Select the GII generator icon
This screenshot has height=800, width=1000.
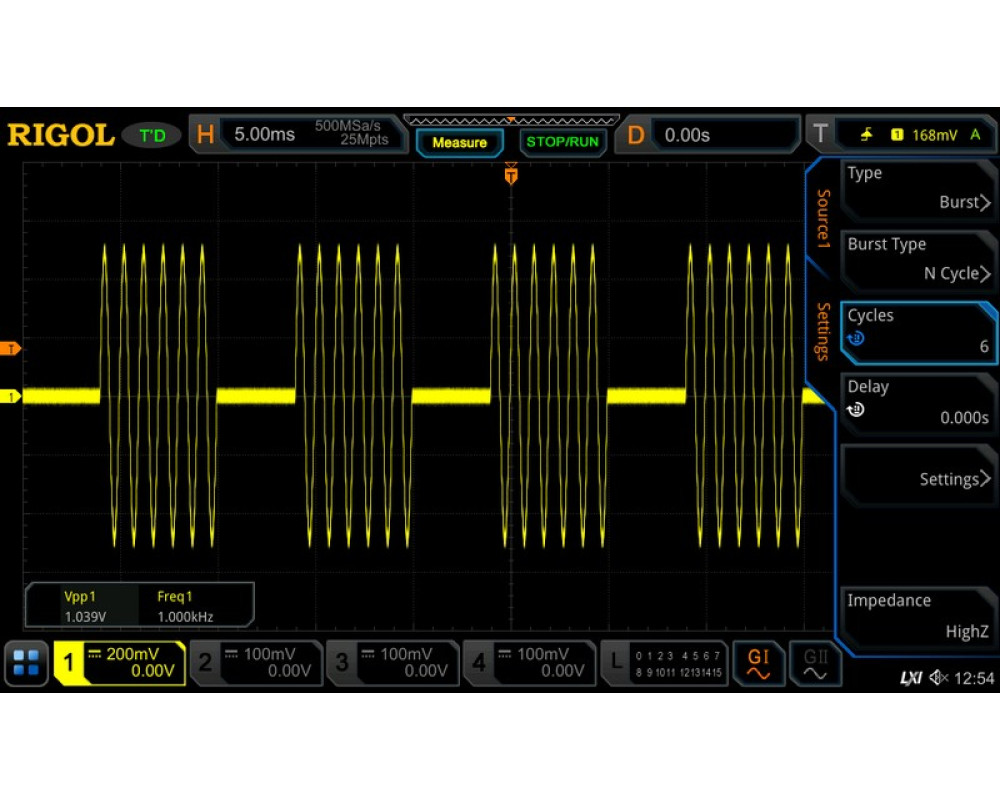point(815,663)
